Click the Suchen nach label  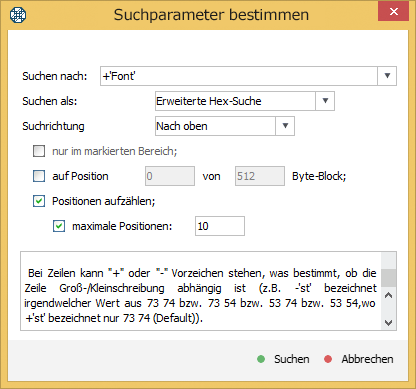pos(55,76)
